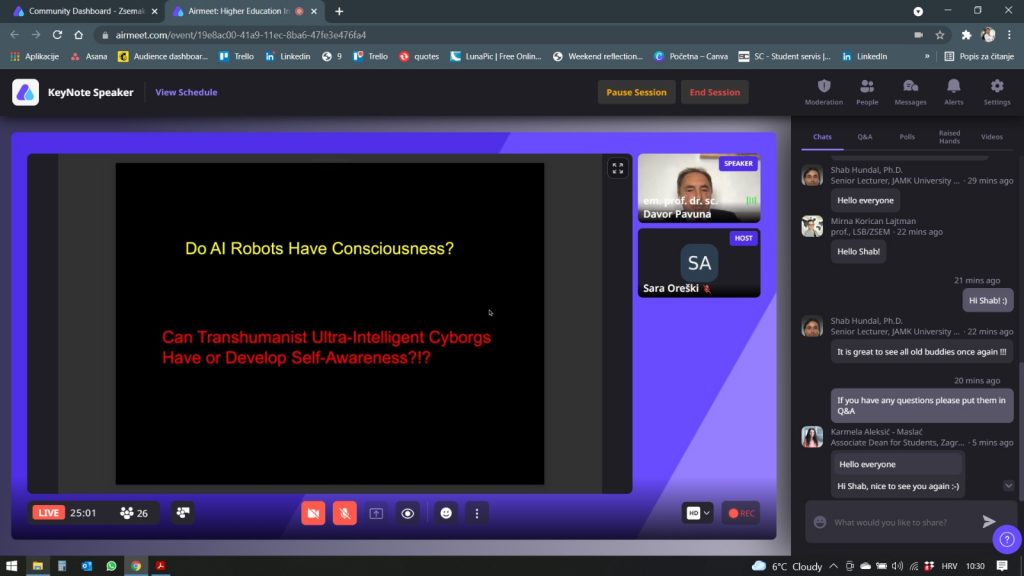The width and height of the screenshot is (1024, 576).
Task: Open Airmeet Settings gear
Action: (x=997, y=92)
